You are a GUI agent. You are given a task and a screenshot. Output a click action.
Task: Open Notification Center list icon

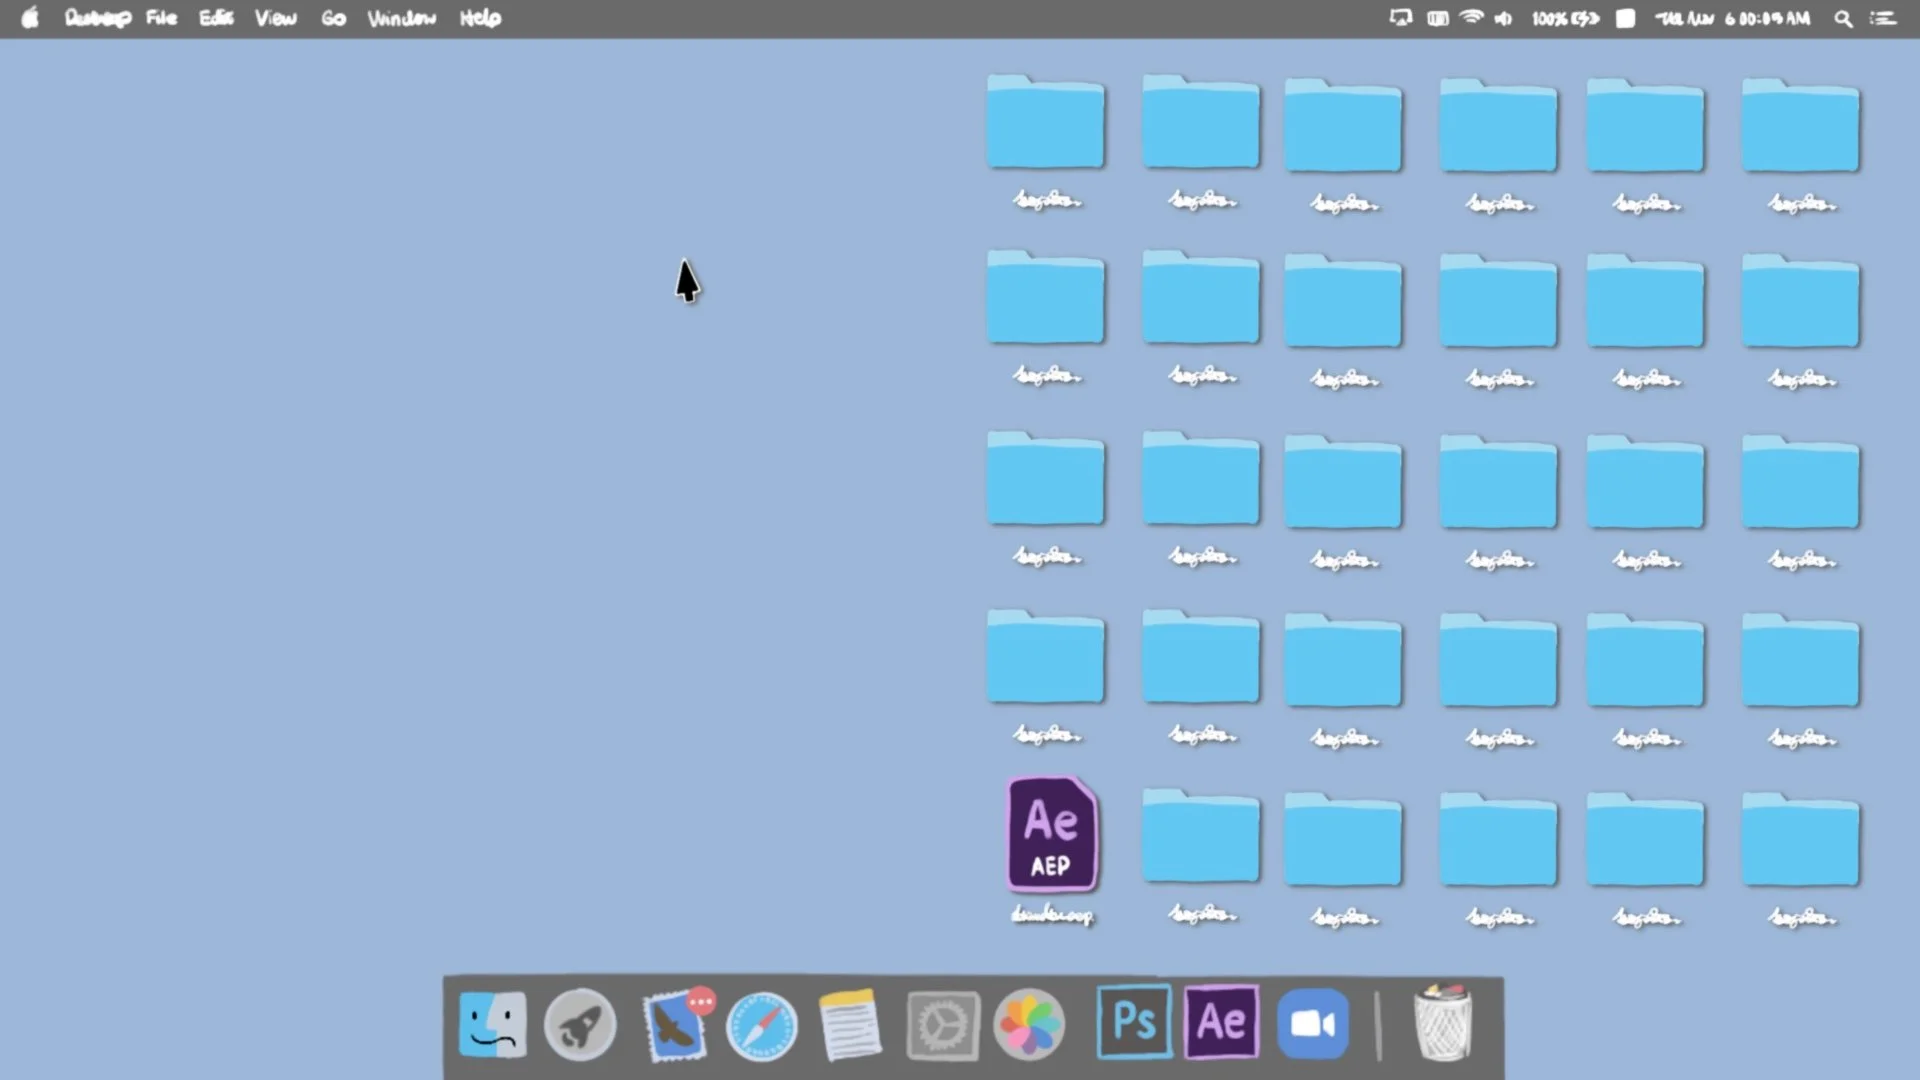[1883, 18]
